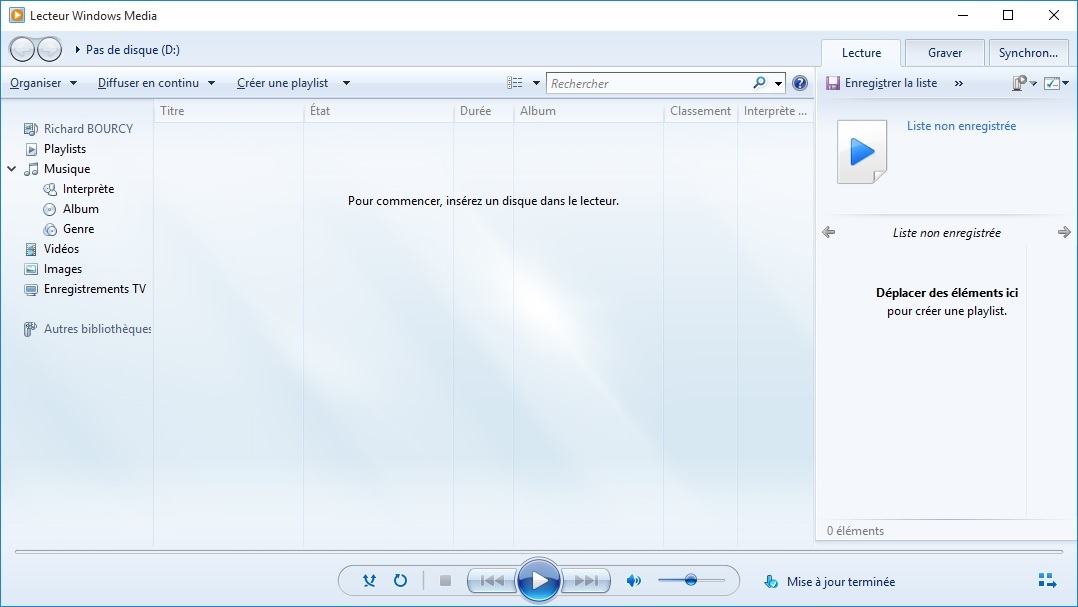Collapse the Musique tree node
This screenshot has width=1078, height=607.
pos(12,168)
